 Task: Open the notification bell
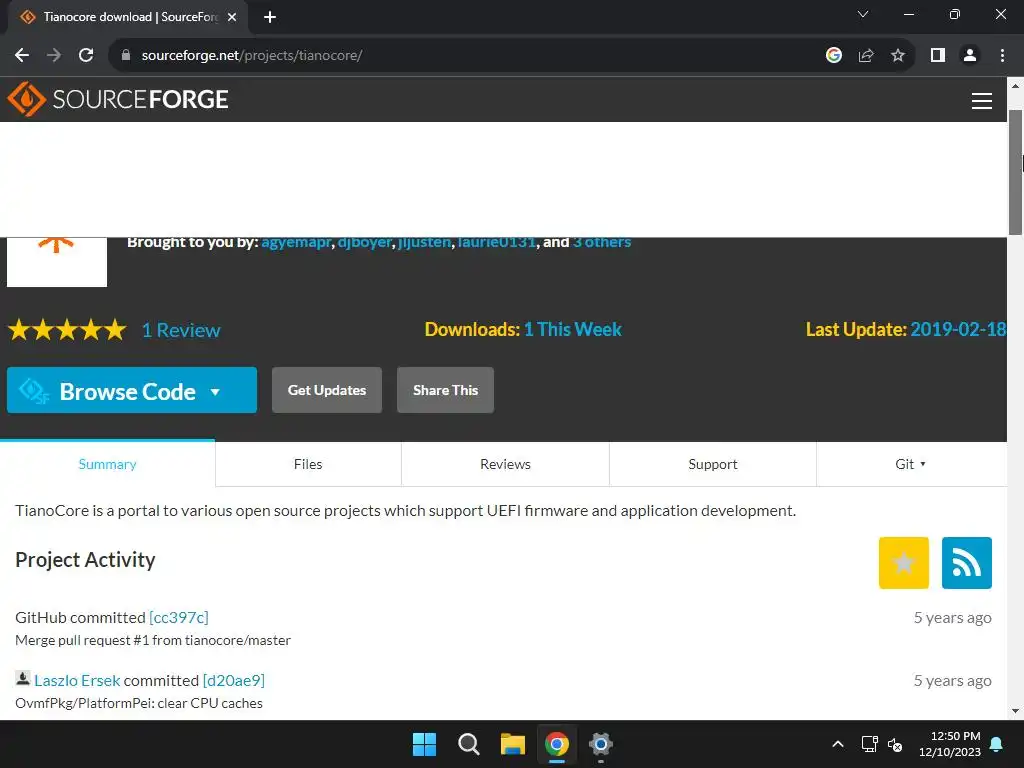(997, 744)
